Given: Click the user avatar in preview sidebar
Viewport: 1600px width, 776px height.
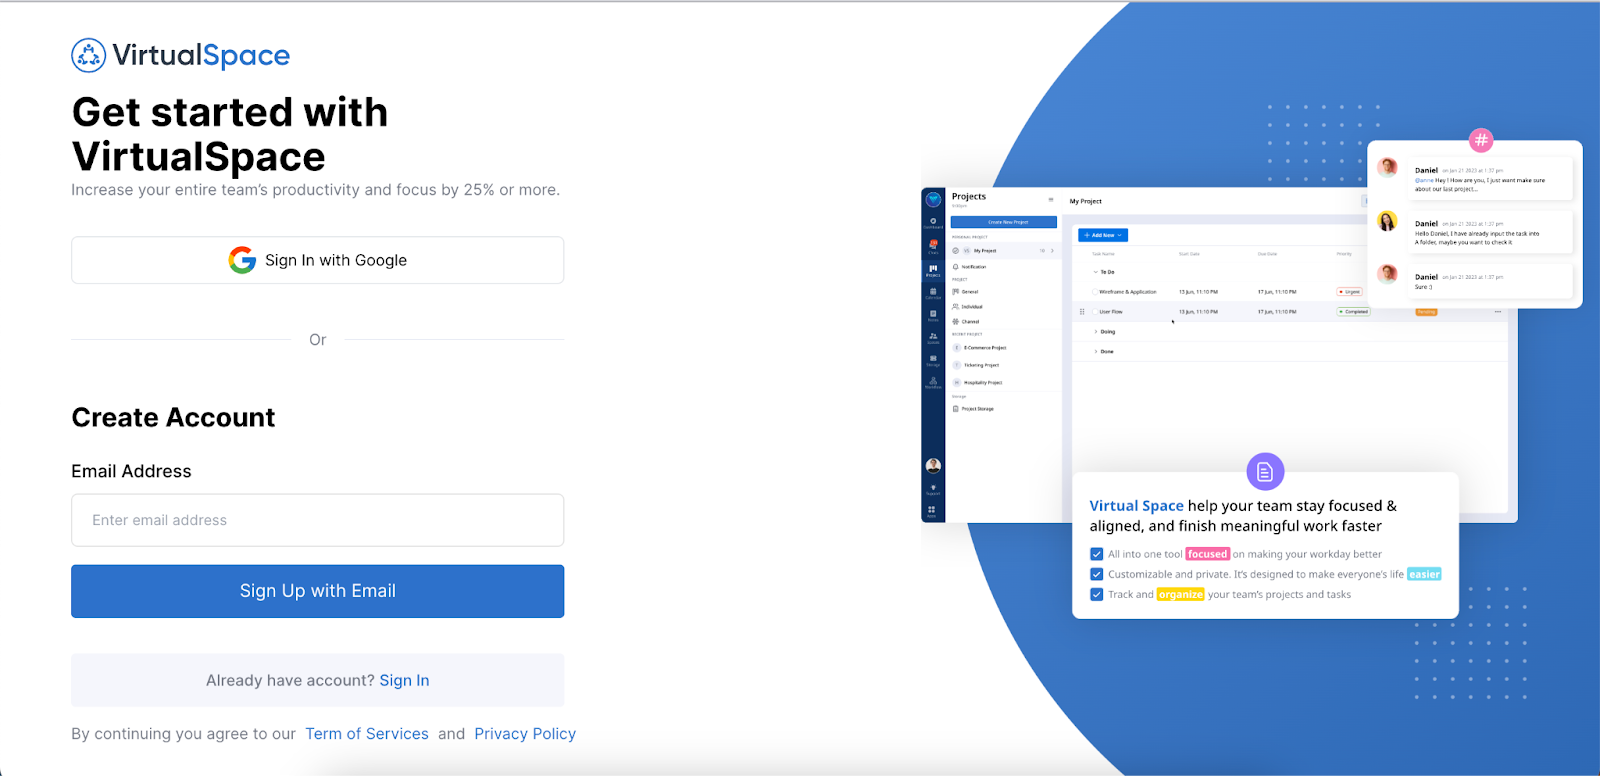Looking at the screenshot, I should [x=933, y=466].
